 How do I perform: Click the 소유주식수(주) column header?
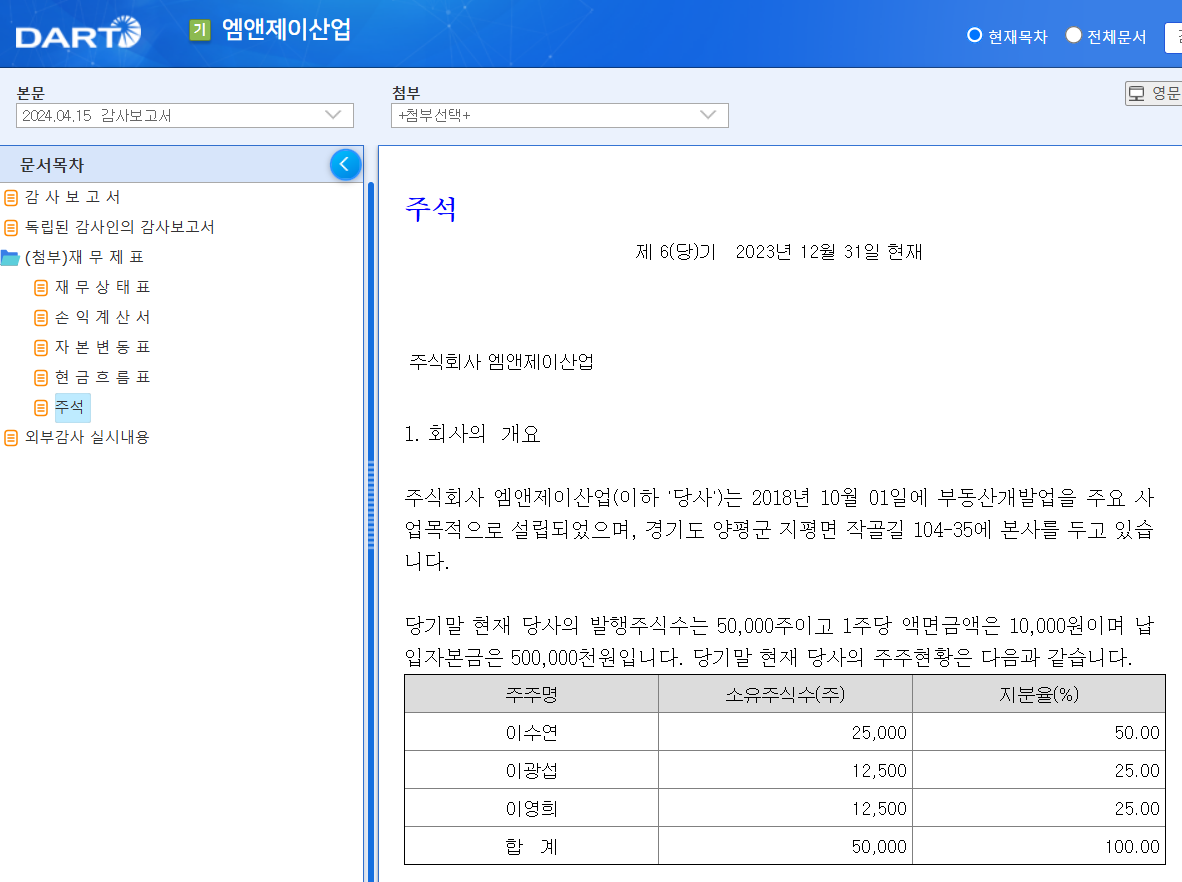785,694
